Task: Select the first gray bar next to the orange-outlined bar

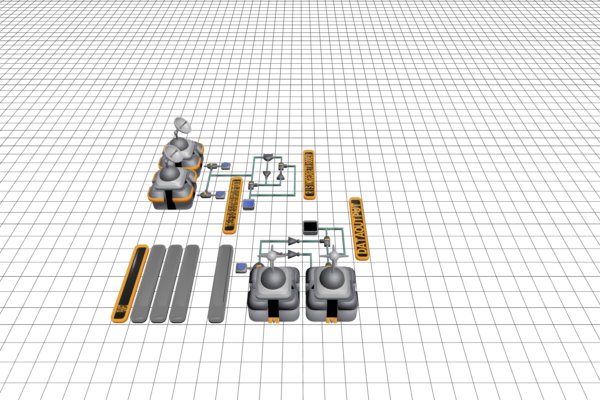Action: (148, 284)
